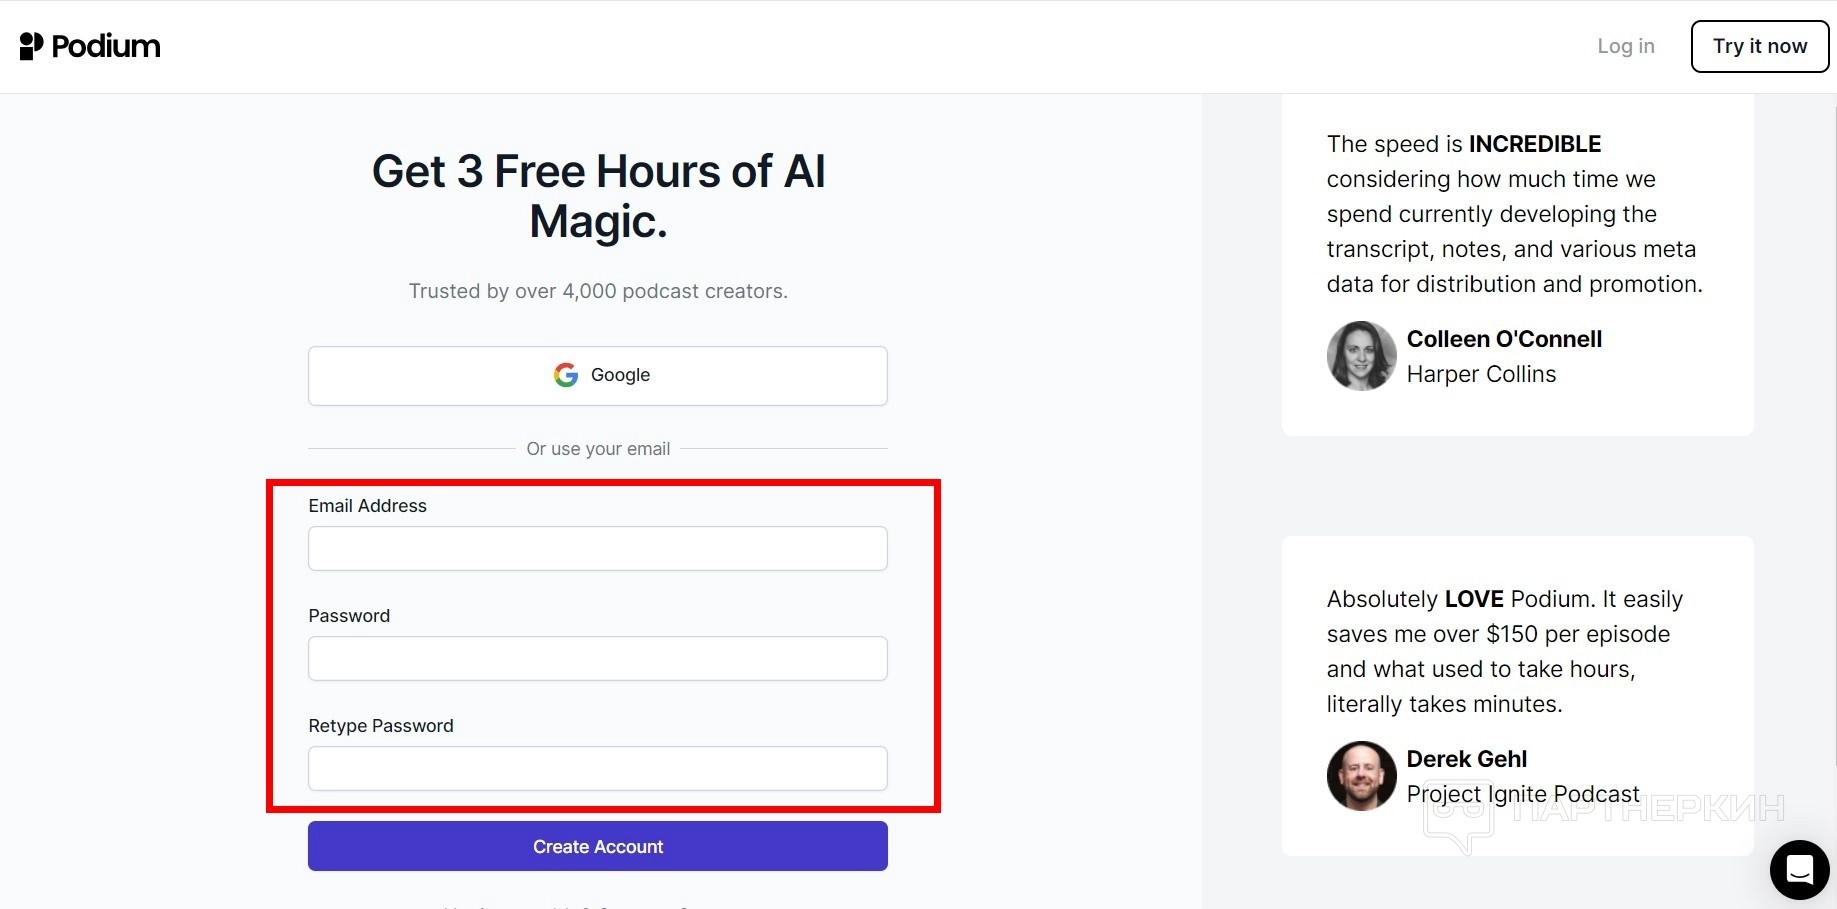This screenshot has height=909, width=1837.
Task: Click the Google logo icon
Action: pyautogui.click(x=566, y=375)
